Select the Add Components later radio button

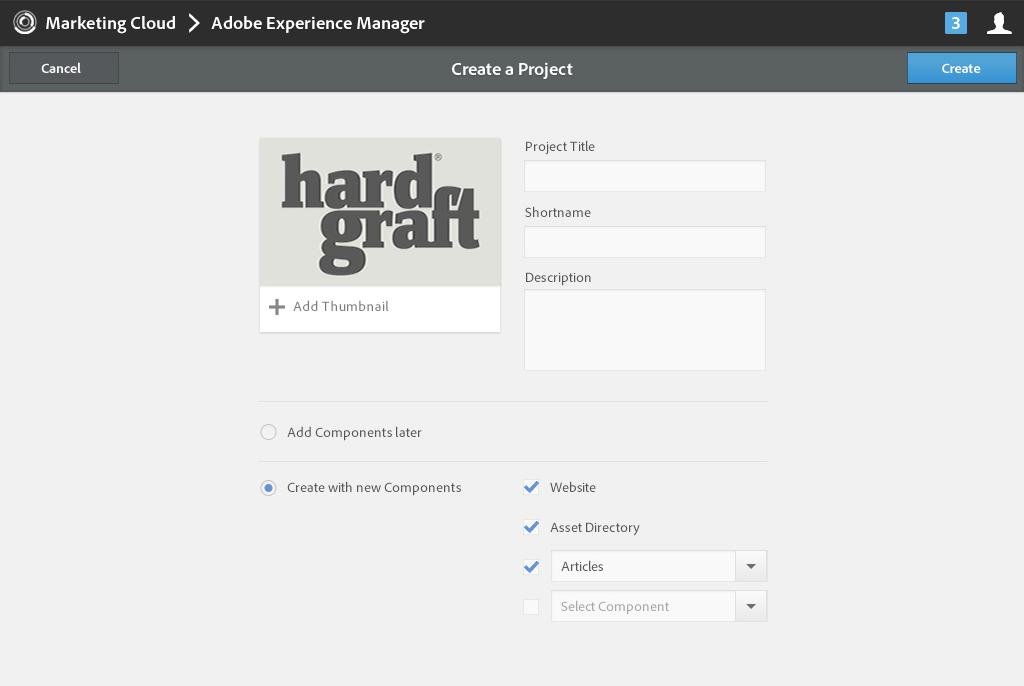click(x=268, y=433)
